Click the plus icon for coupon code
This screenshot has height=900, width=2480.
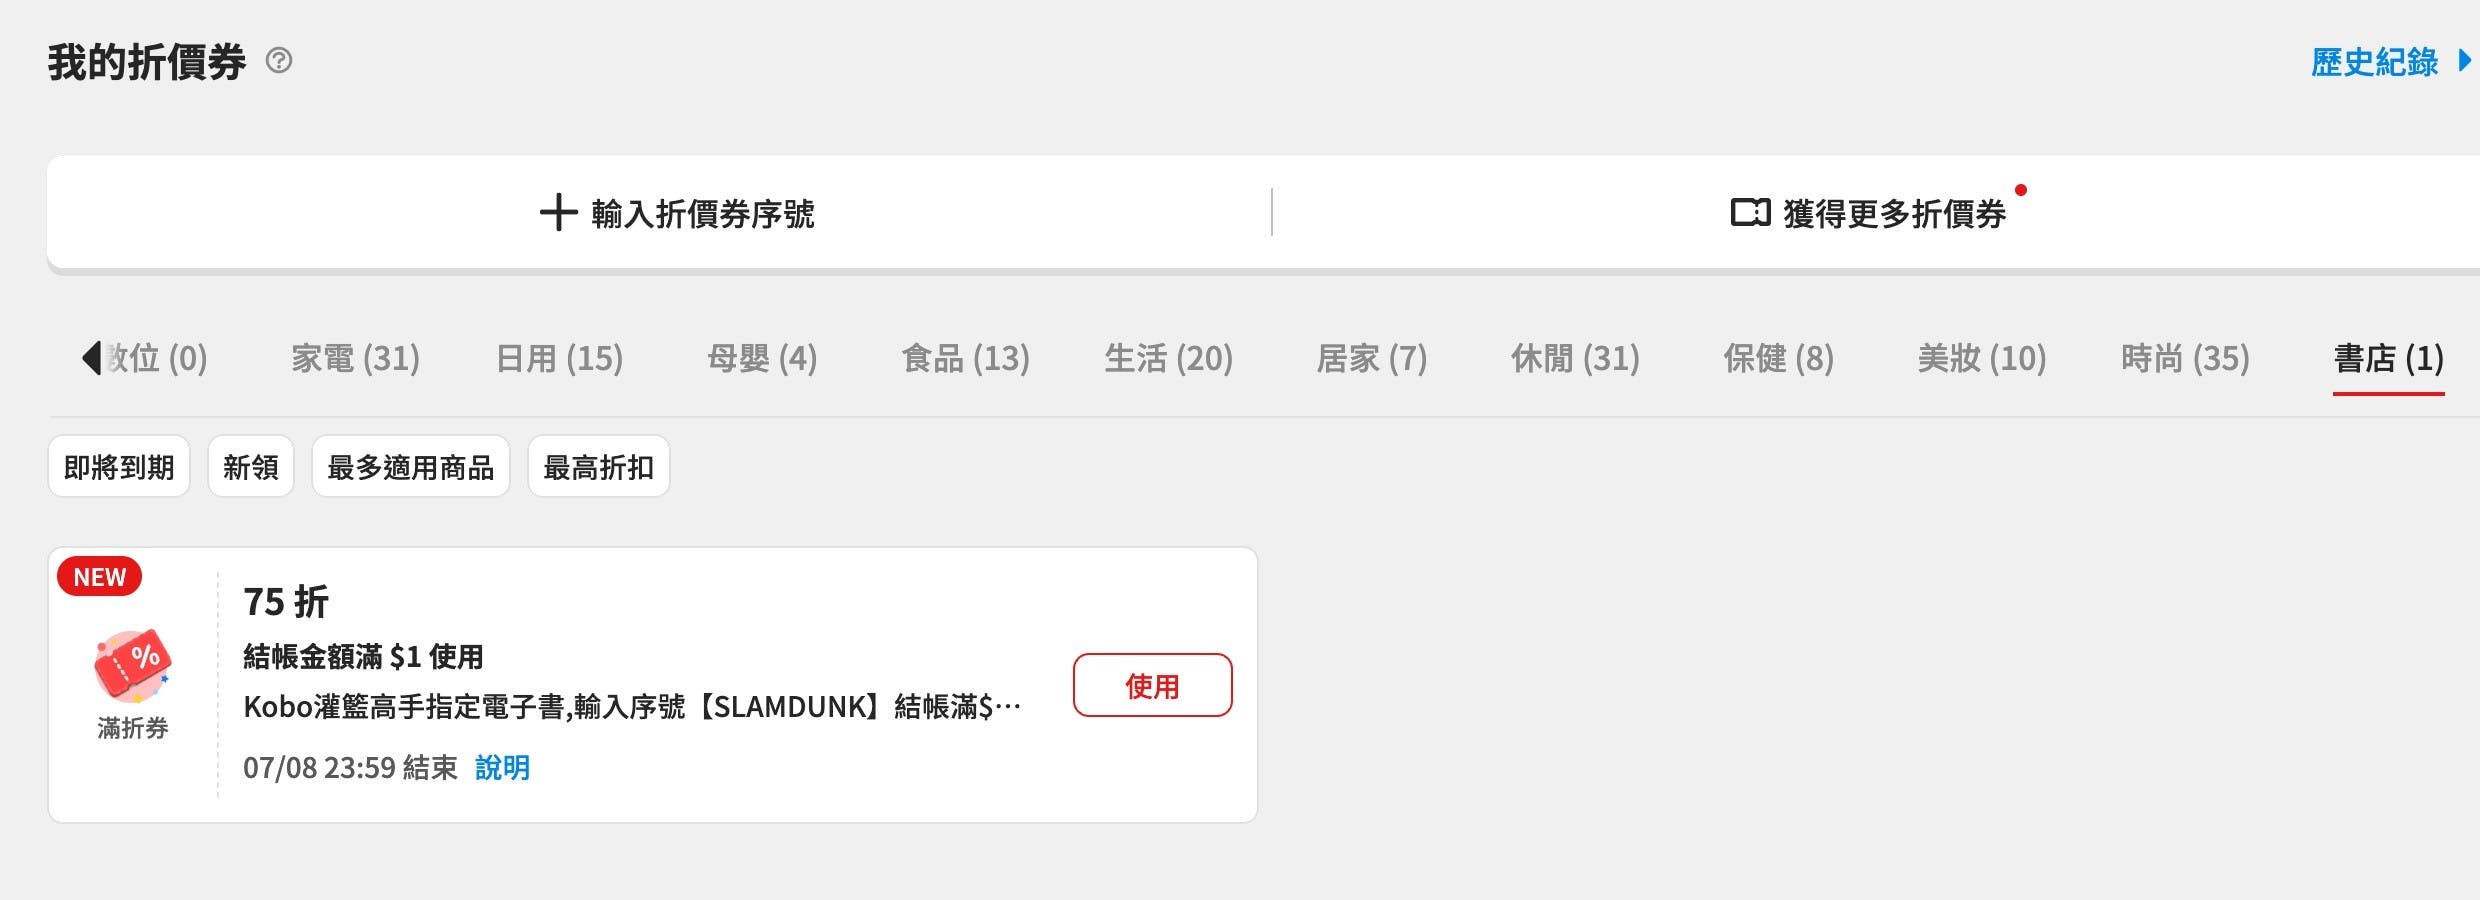tap(558, 213)
